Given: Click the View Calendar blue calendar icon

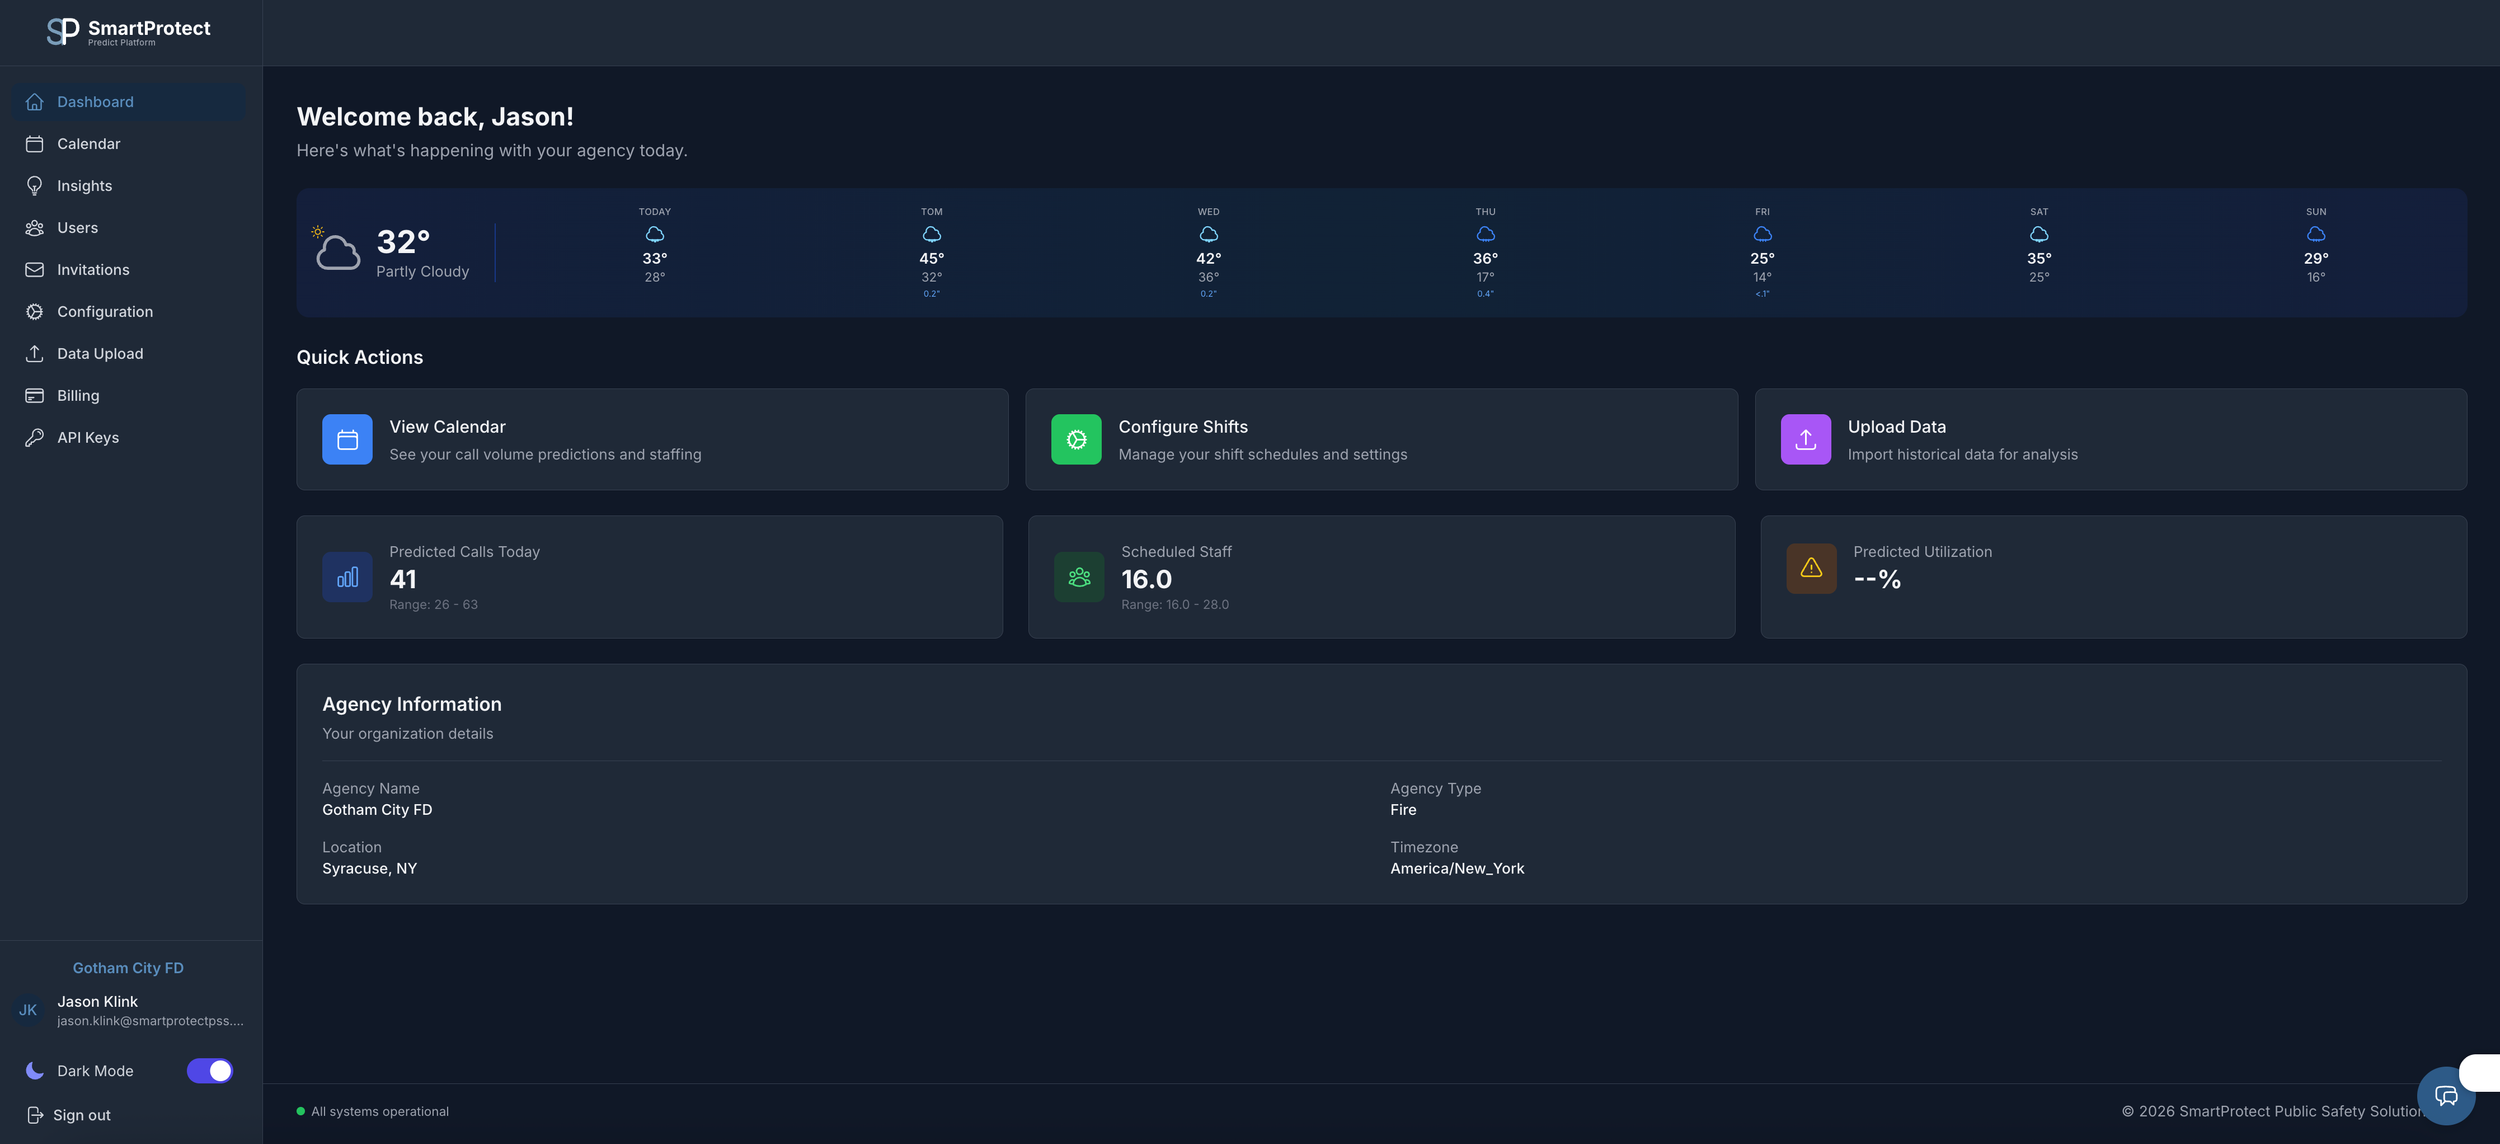Looking at the screenshot, I should [x=346, y=438].
